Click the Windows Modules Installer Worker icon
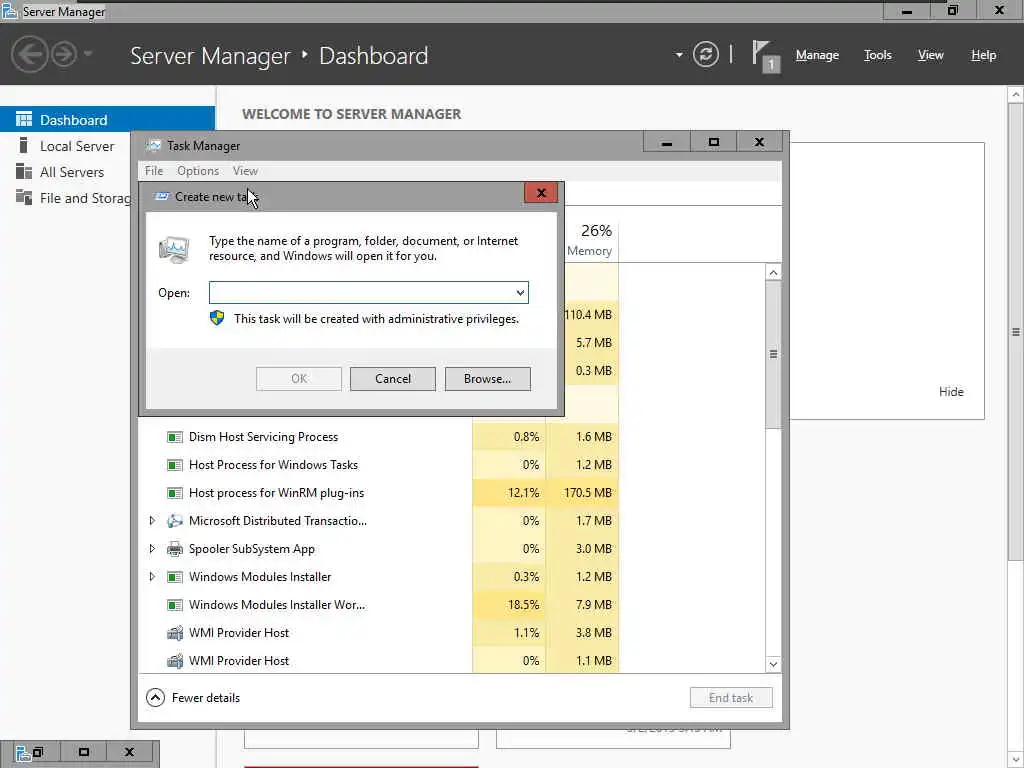The height and width of the screenshot is (768, 1024). point(174,605)
